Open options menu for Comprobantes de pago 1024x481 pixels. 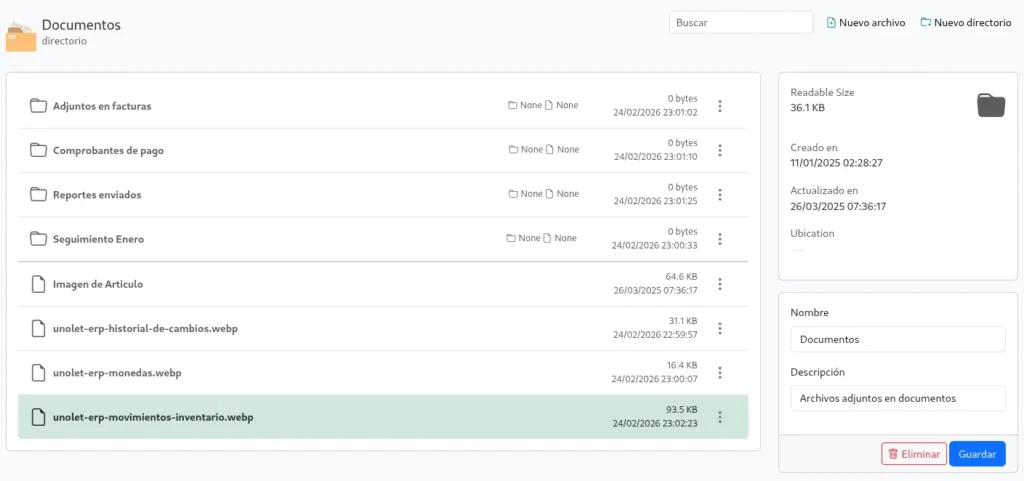[x=720, y=150]
